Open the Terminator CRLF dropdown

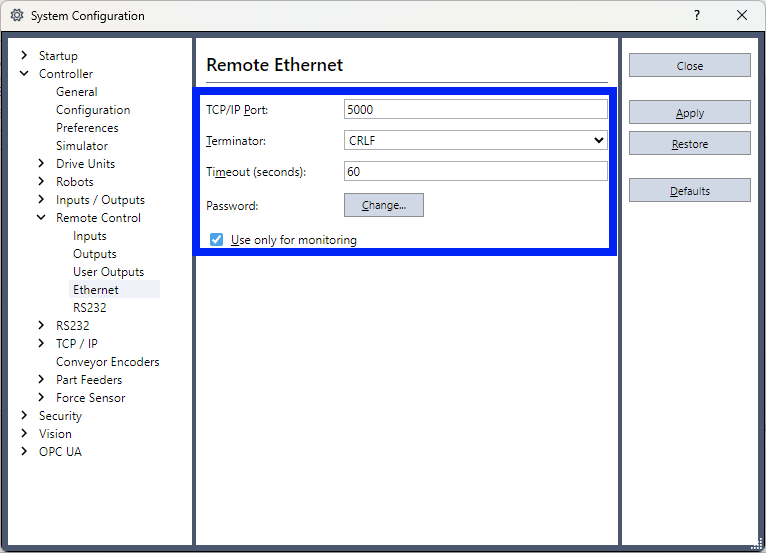point(476,141)
